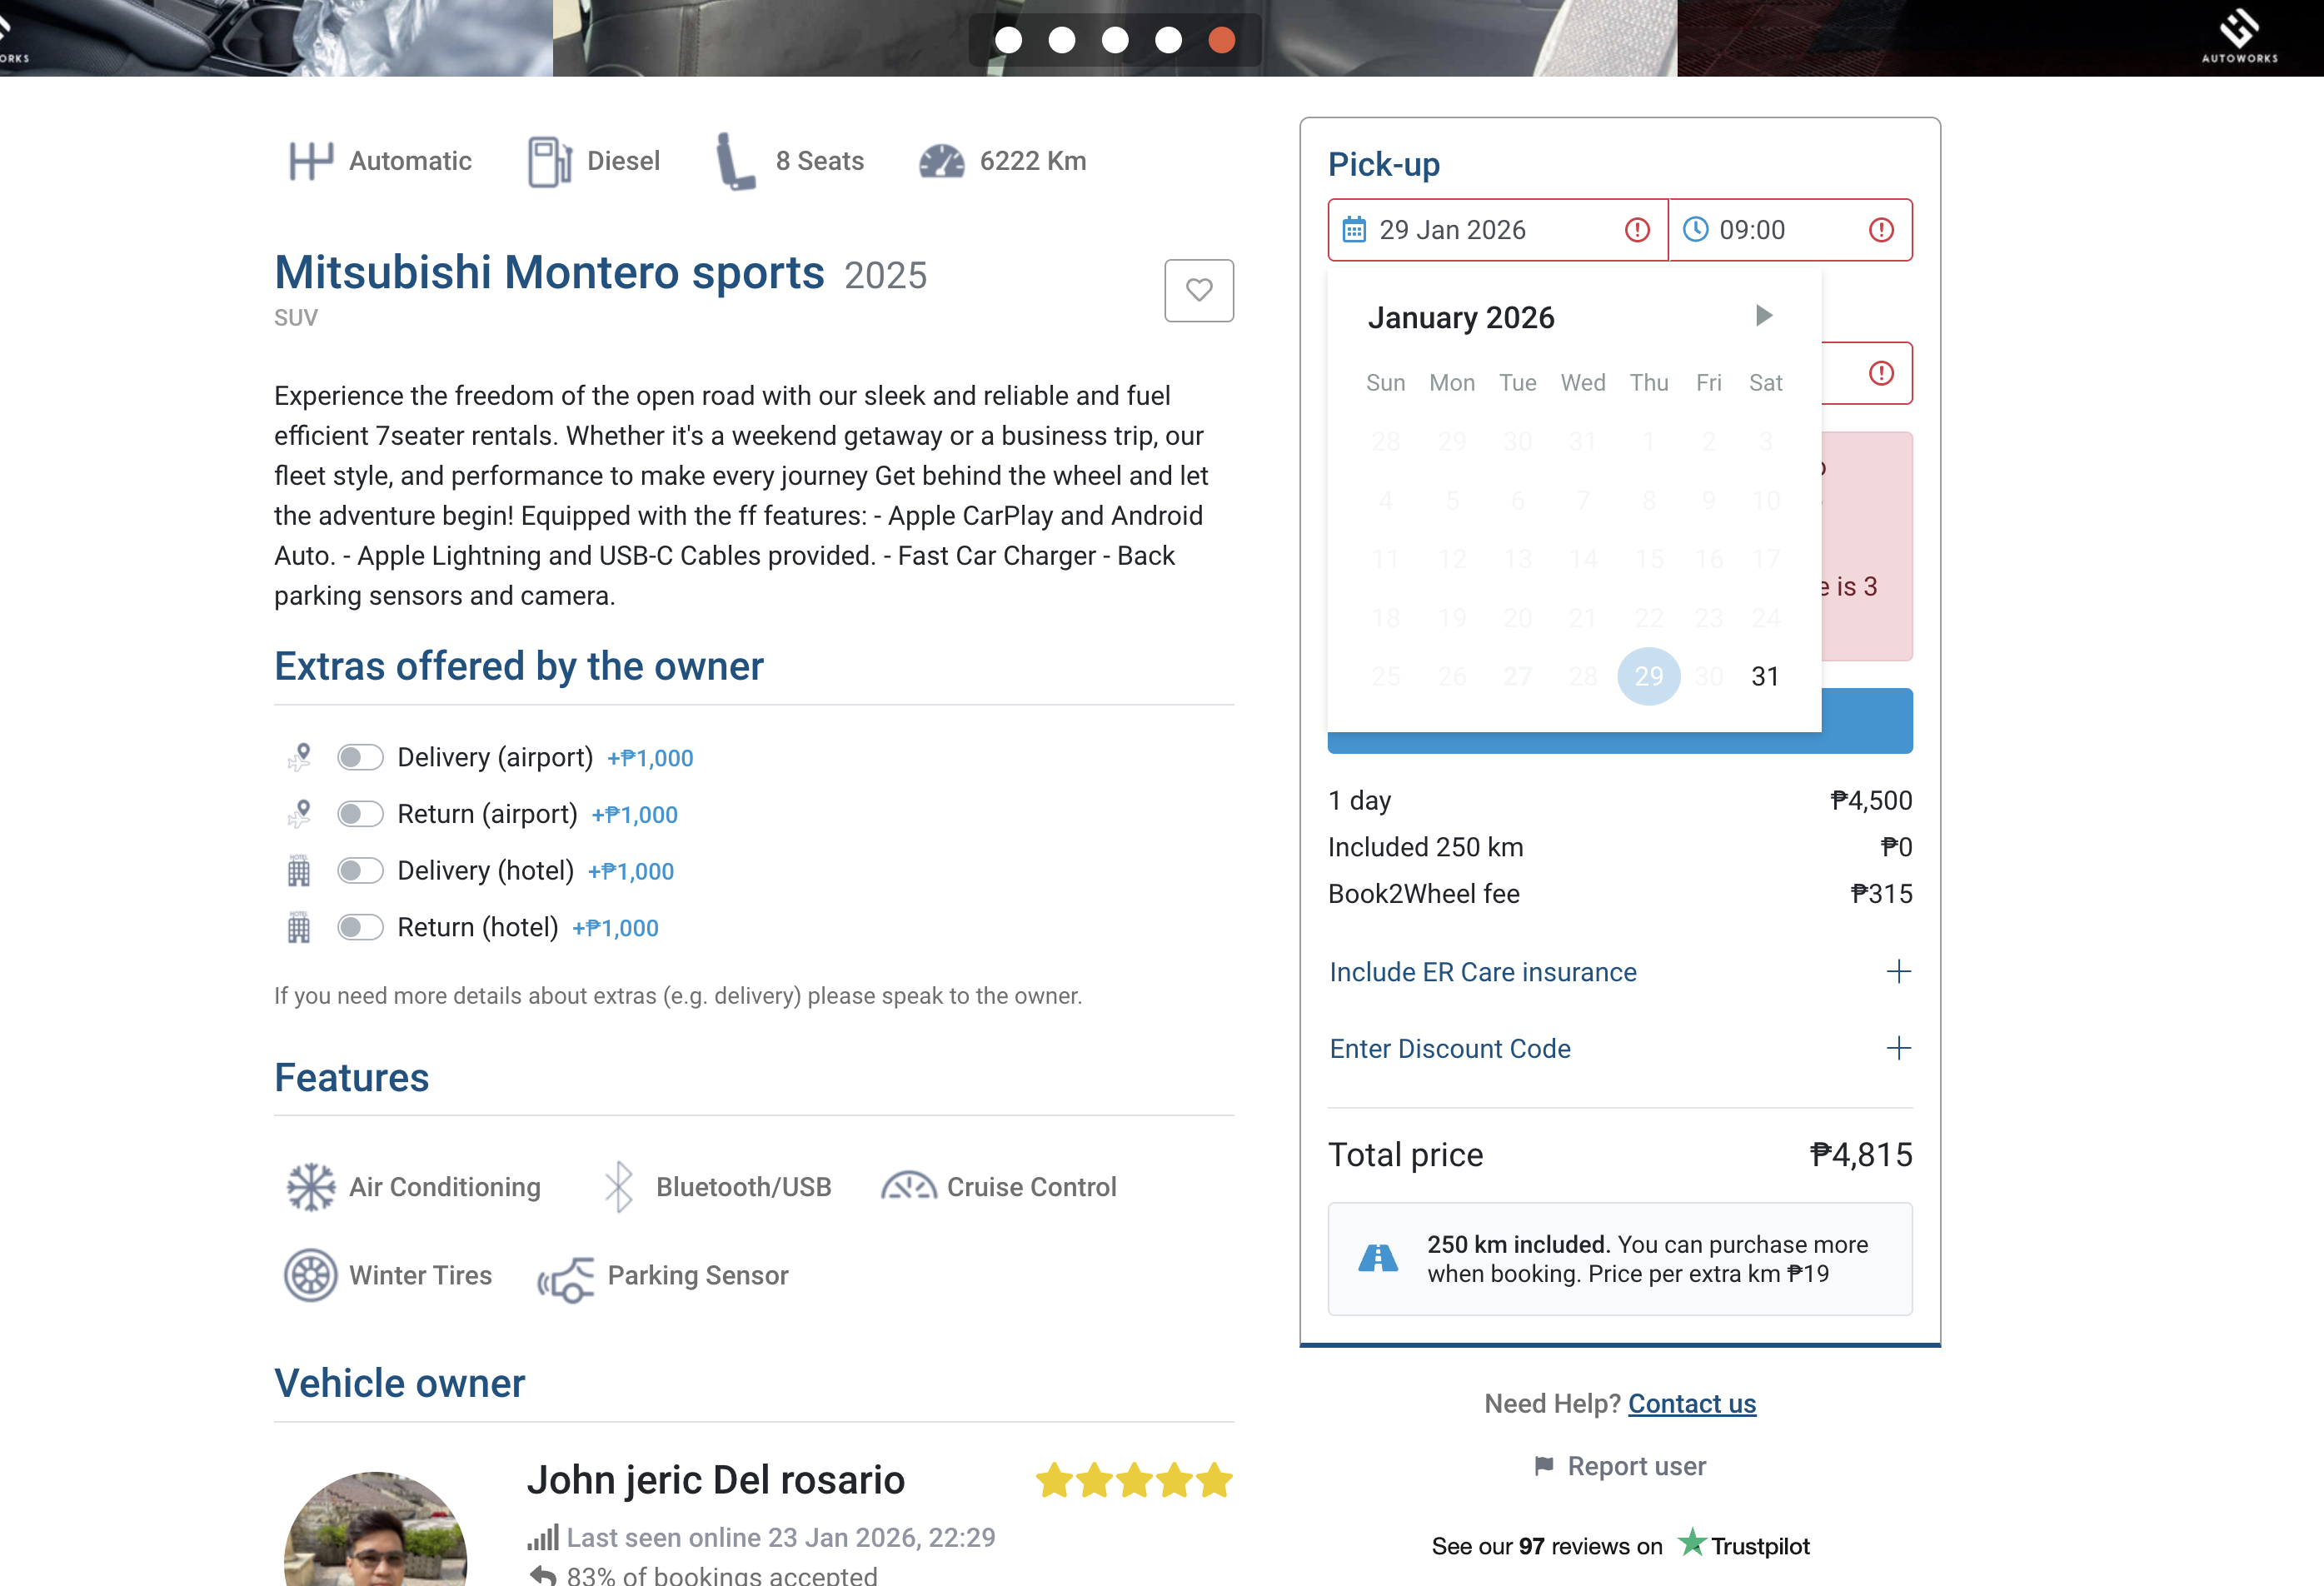Click the January 2026 calendar heading
The width and height of the screenshot is (2324, 1586).
click(x=1461, y=317)
